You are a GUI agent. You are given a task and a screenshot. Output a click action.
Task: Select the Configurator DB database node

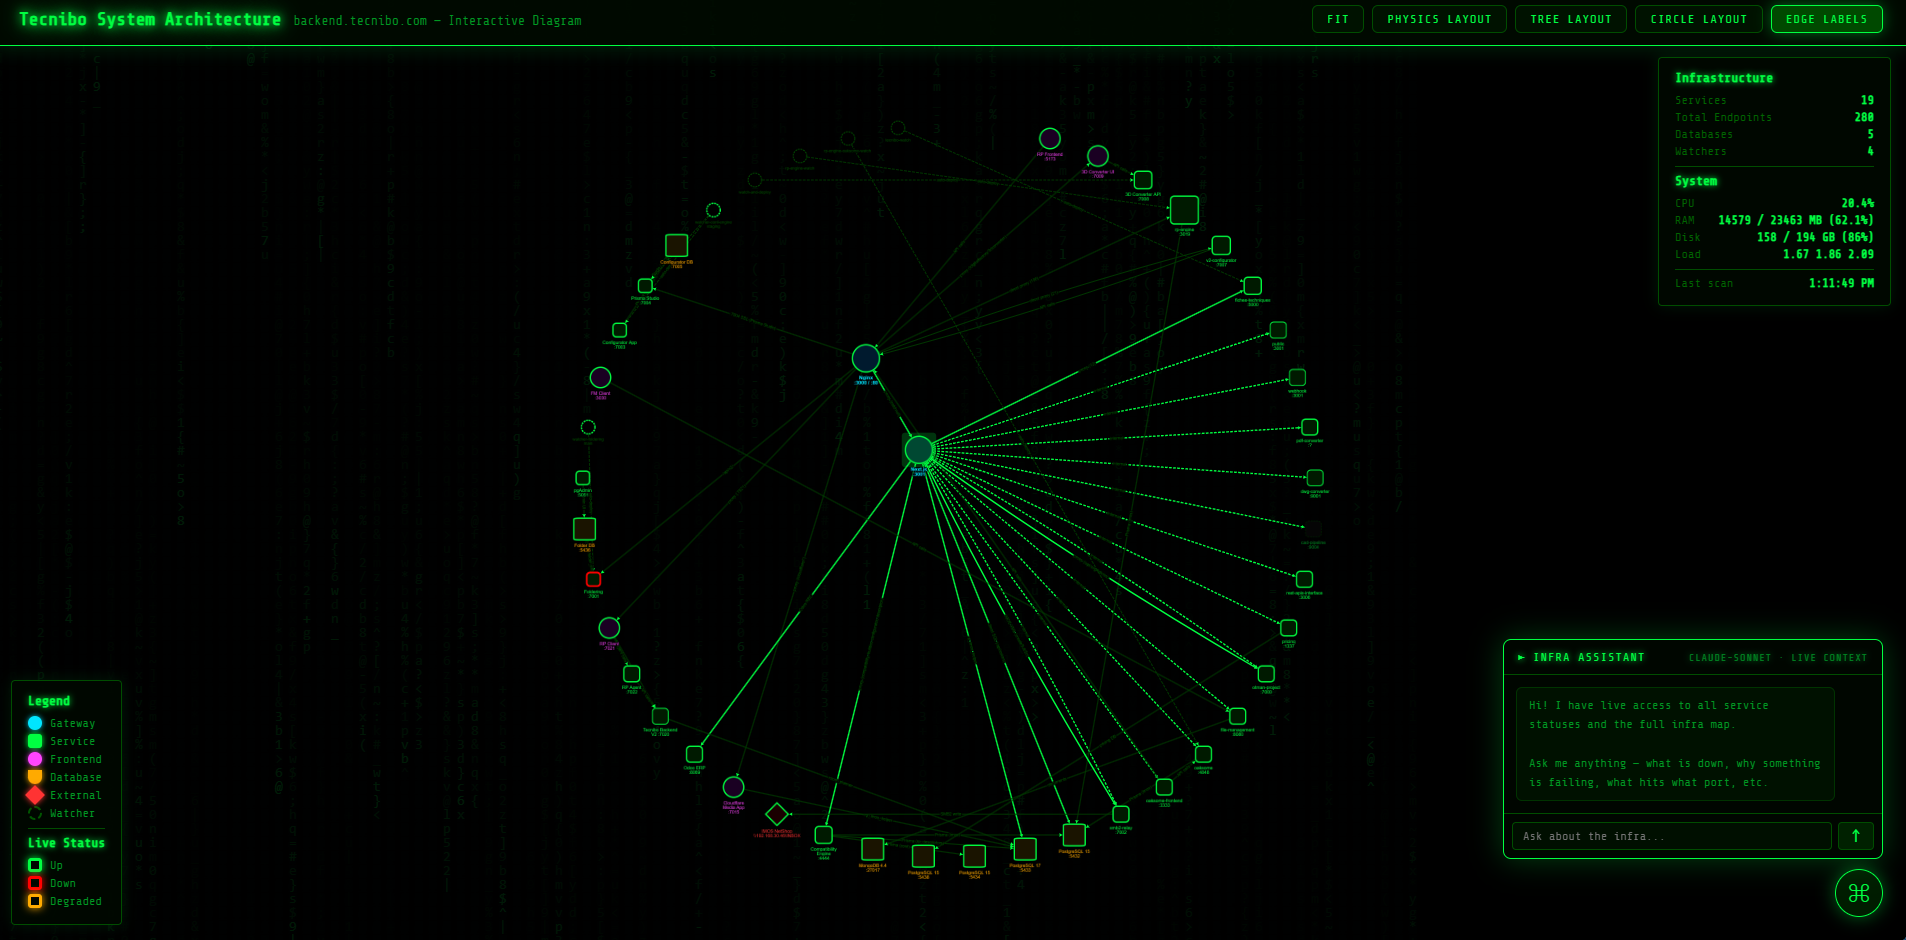(x=677, y=245)
